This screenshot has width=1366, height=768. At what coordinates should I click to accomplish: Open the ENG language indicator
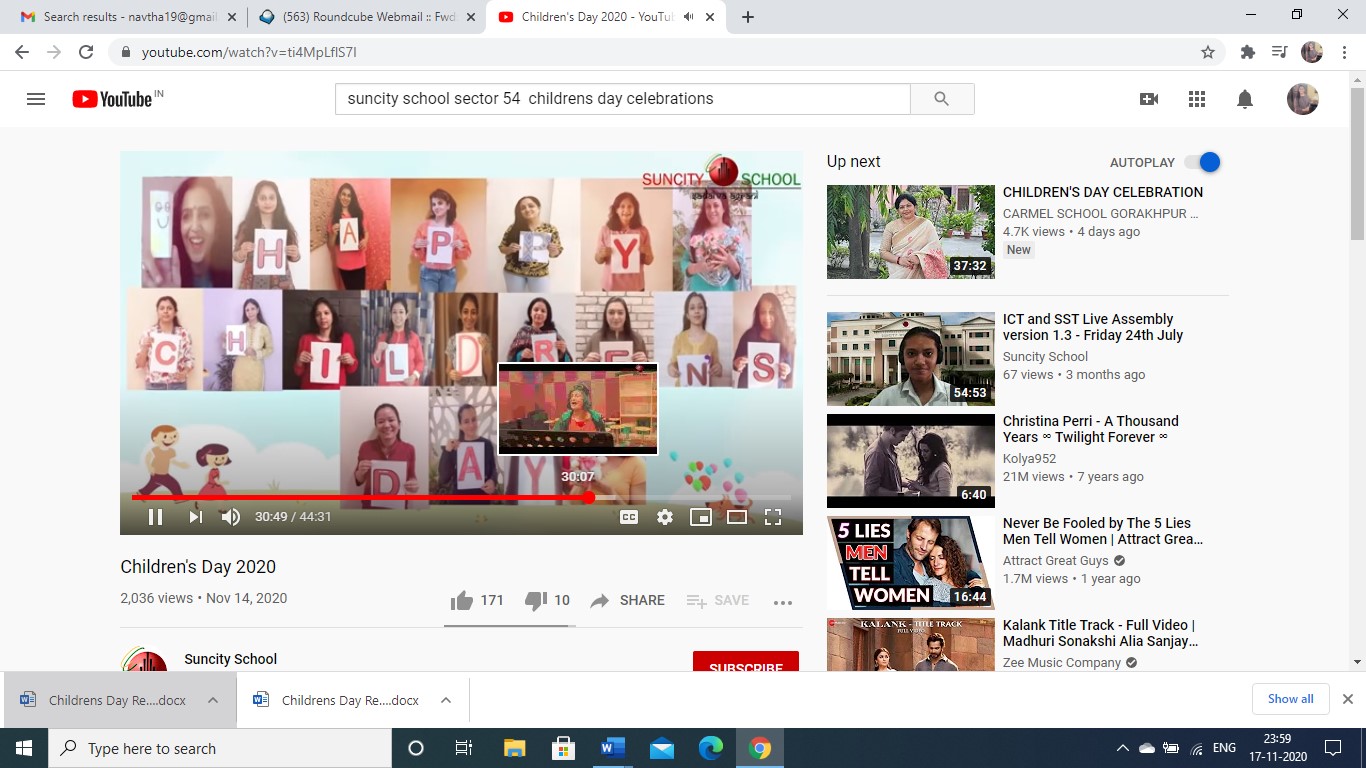[x=1224, y=748]
